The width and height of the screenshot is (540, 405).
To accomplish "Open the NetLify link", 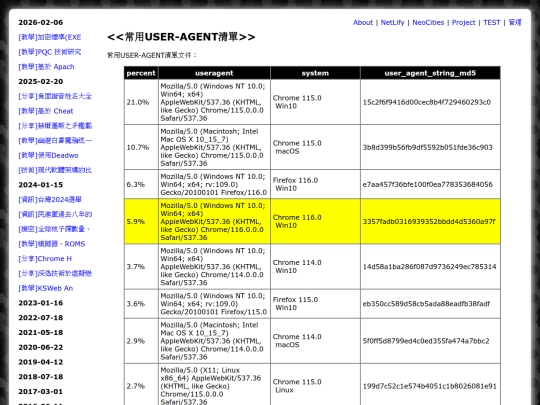I will (392, 22).
